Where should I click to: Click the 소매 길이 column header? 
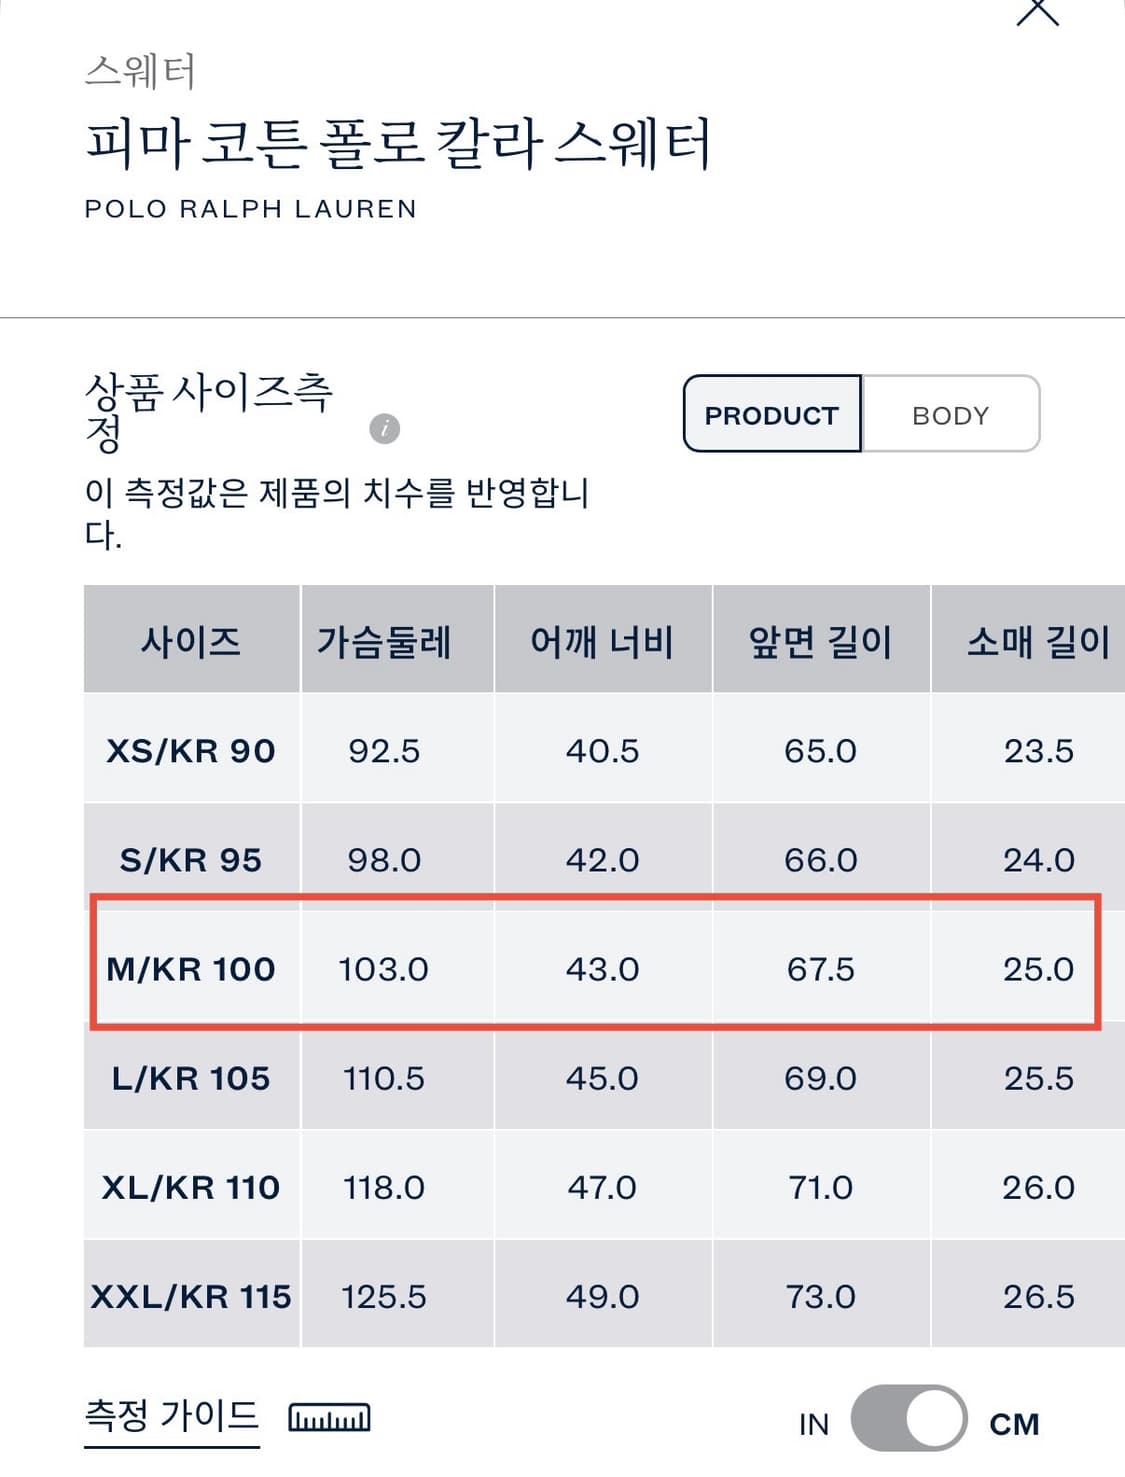point(1039,639)
